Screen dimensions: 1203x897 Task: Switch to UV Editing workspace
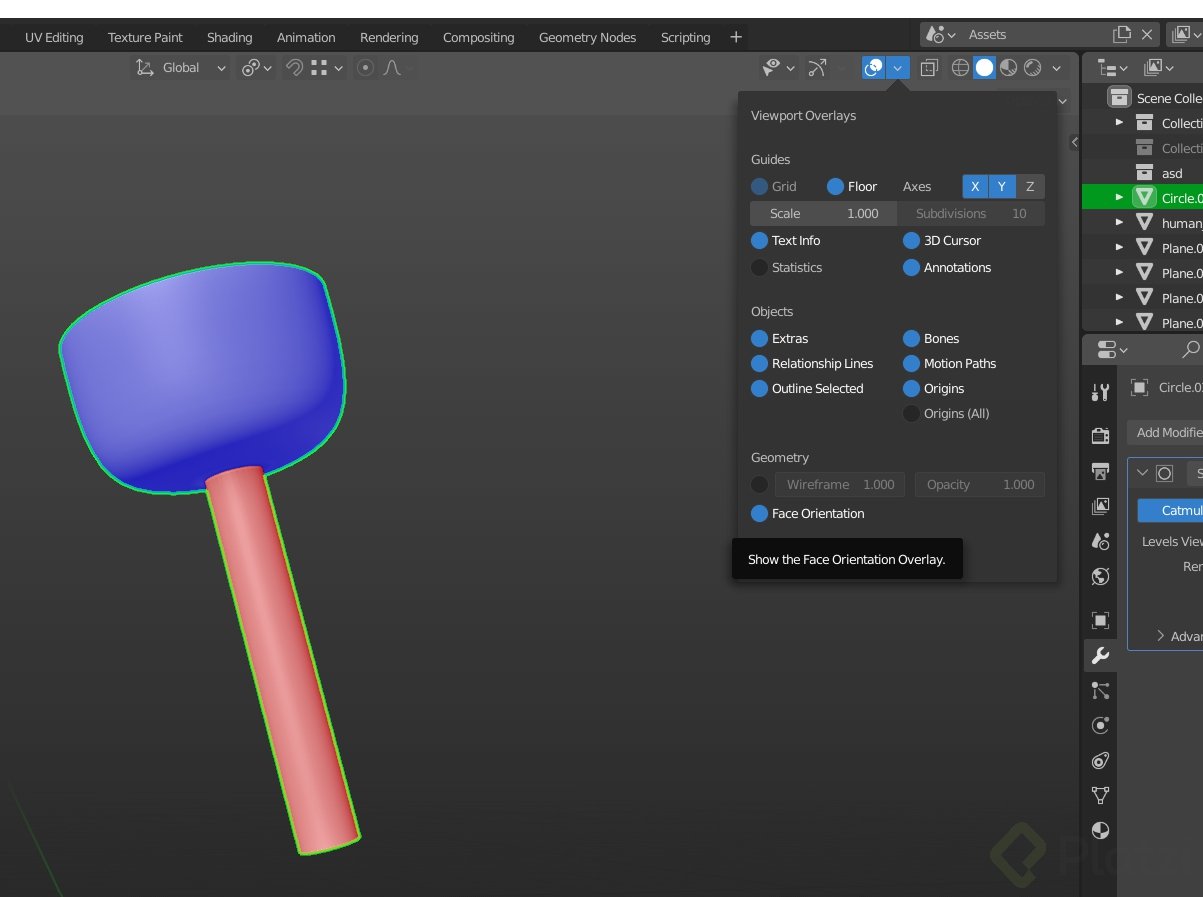point(54,37)
